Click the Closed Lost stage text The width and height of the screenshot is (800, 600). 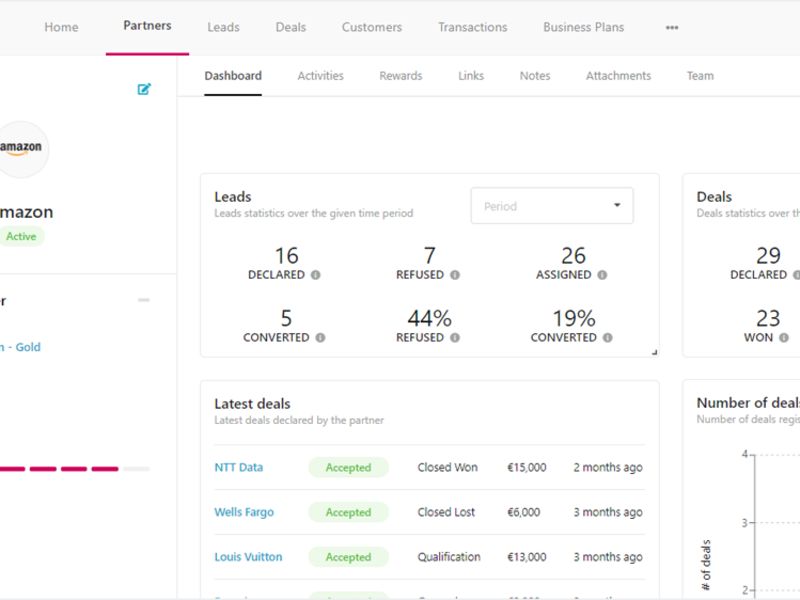[446, 512]
